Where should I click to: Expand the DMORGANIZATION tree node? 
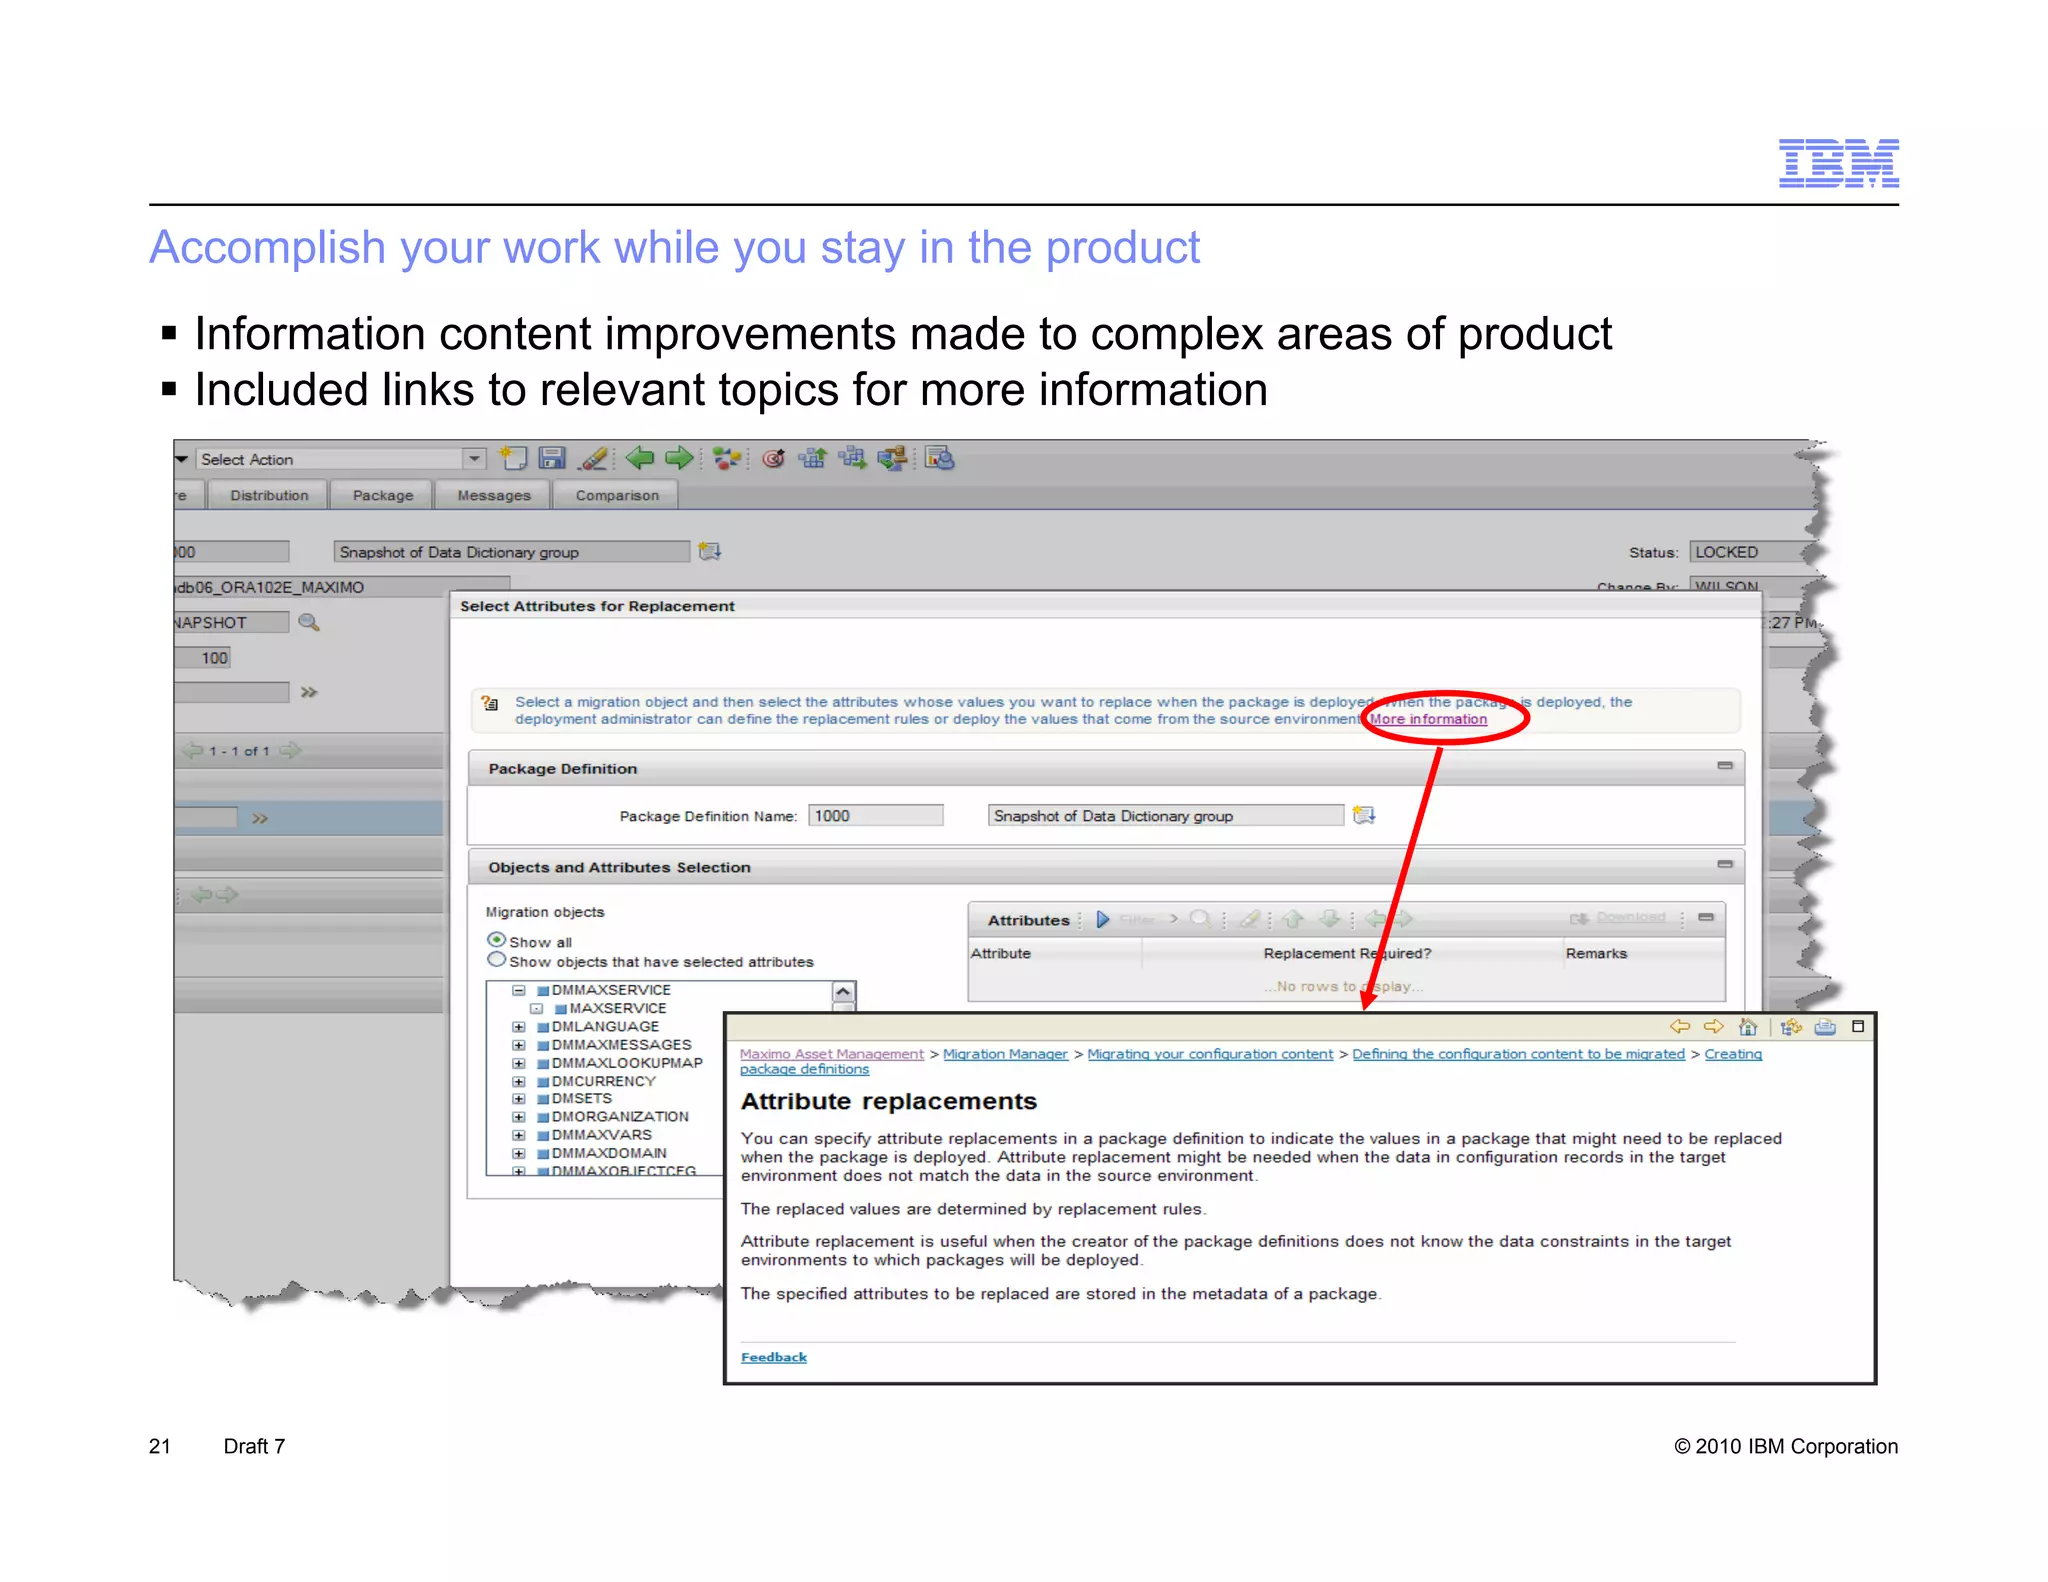click(x=518, y=1117)
